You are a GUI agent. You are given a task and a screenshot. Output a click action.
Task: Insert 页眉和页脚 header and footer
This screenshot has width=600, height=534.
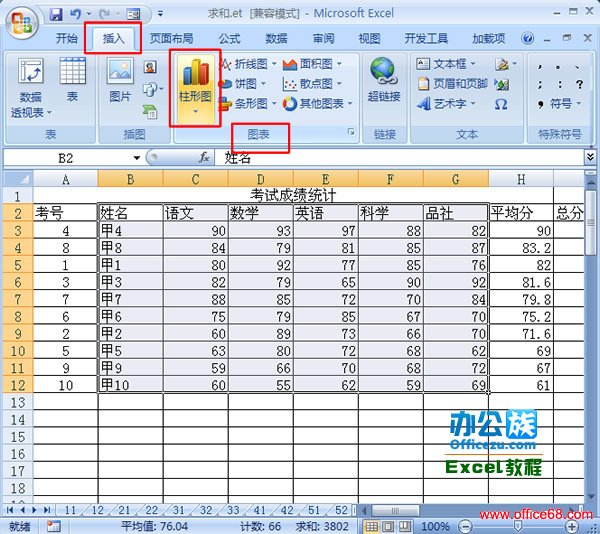click(453, 83)
